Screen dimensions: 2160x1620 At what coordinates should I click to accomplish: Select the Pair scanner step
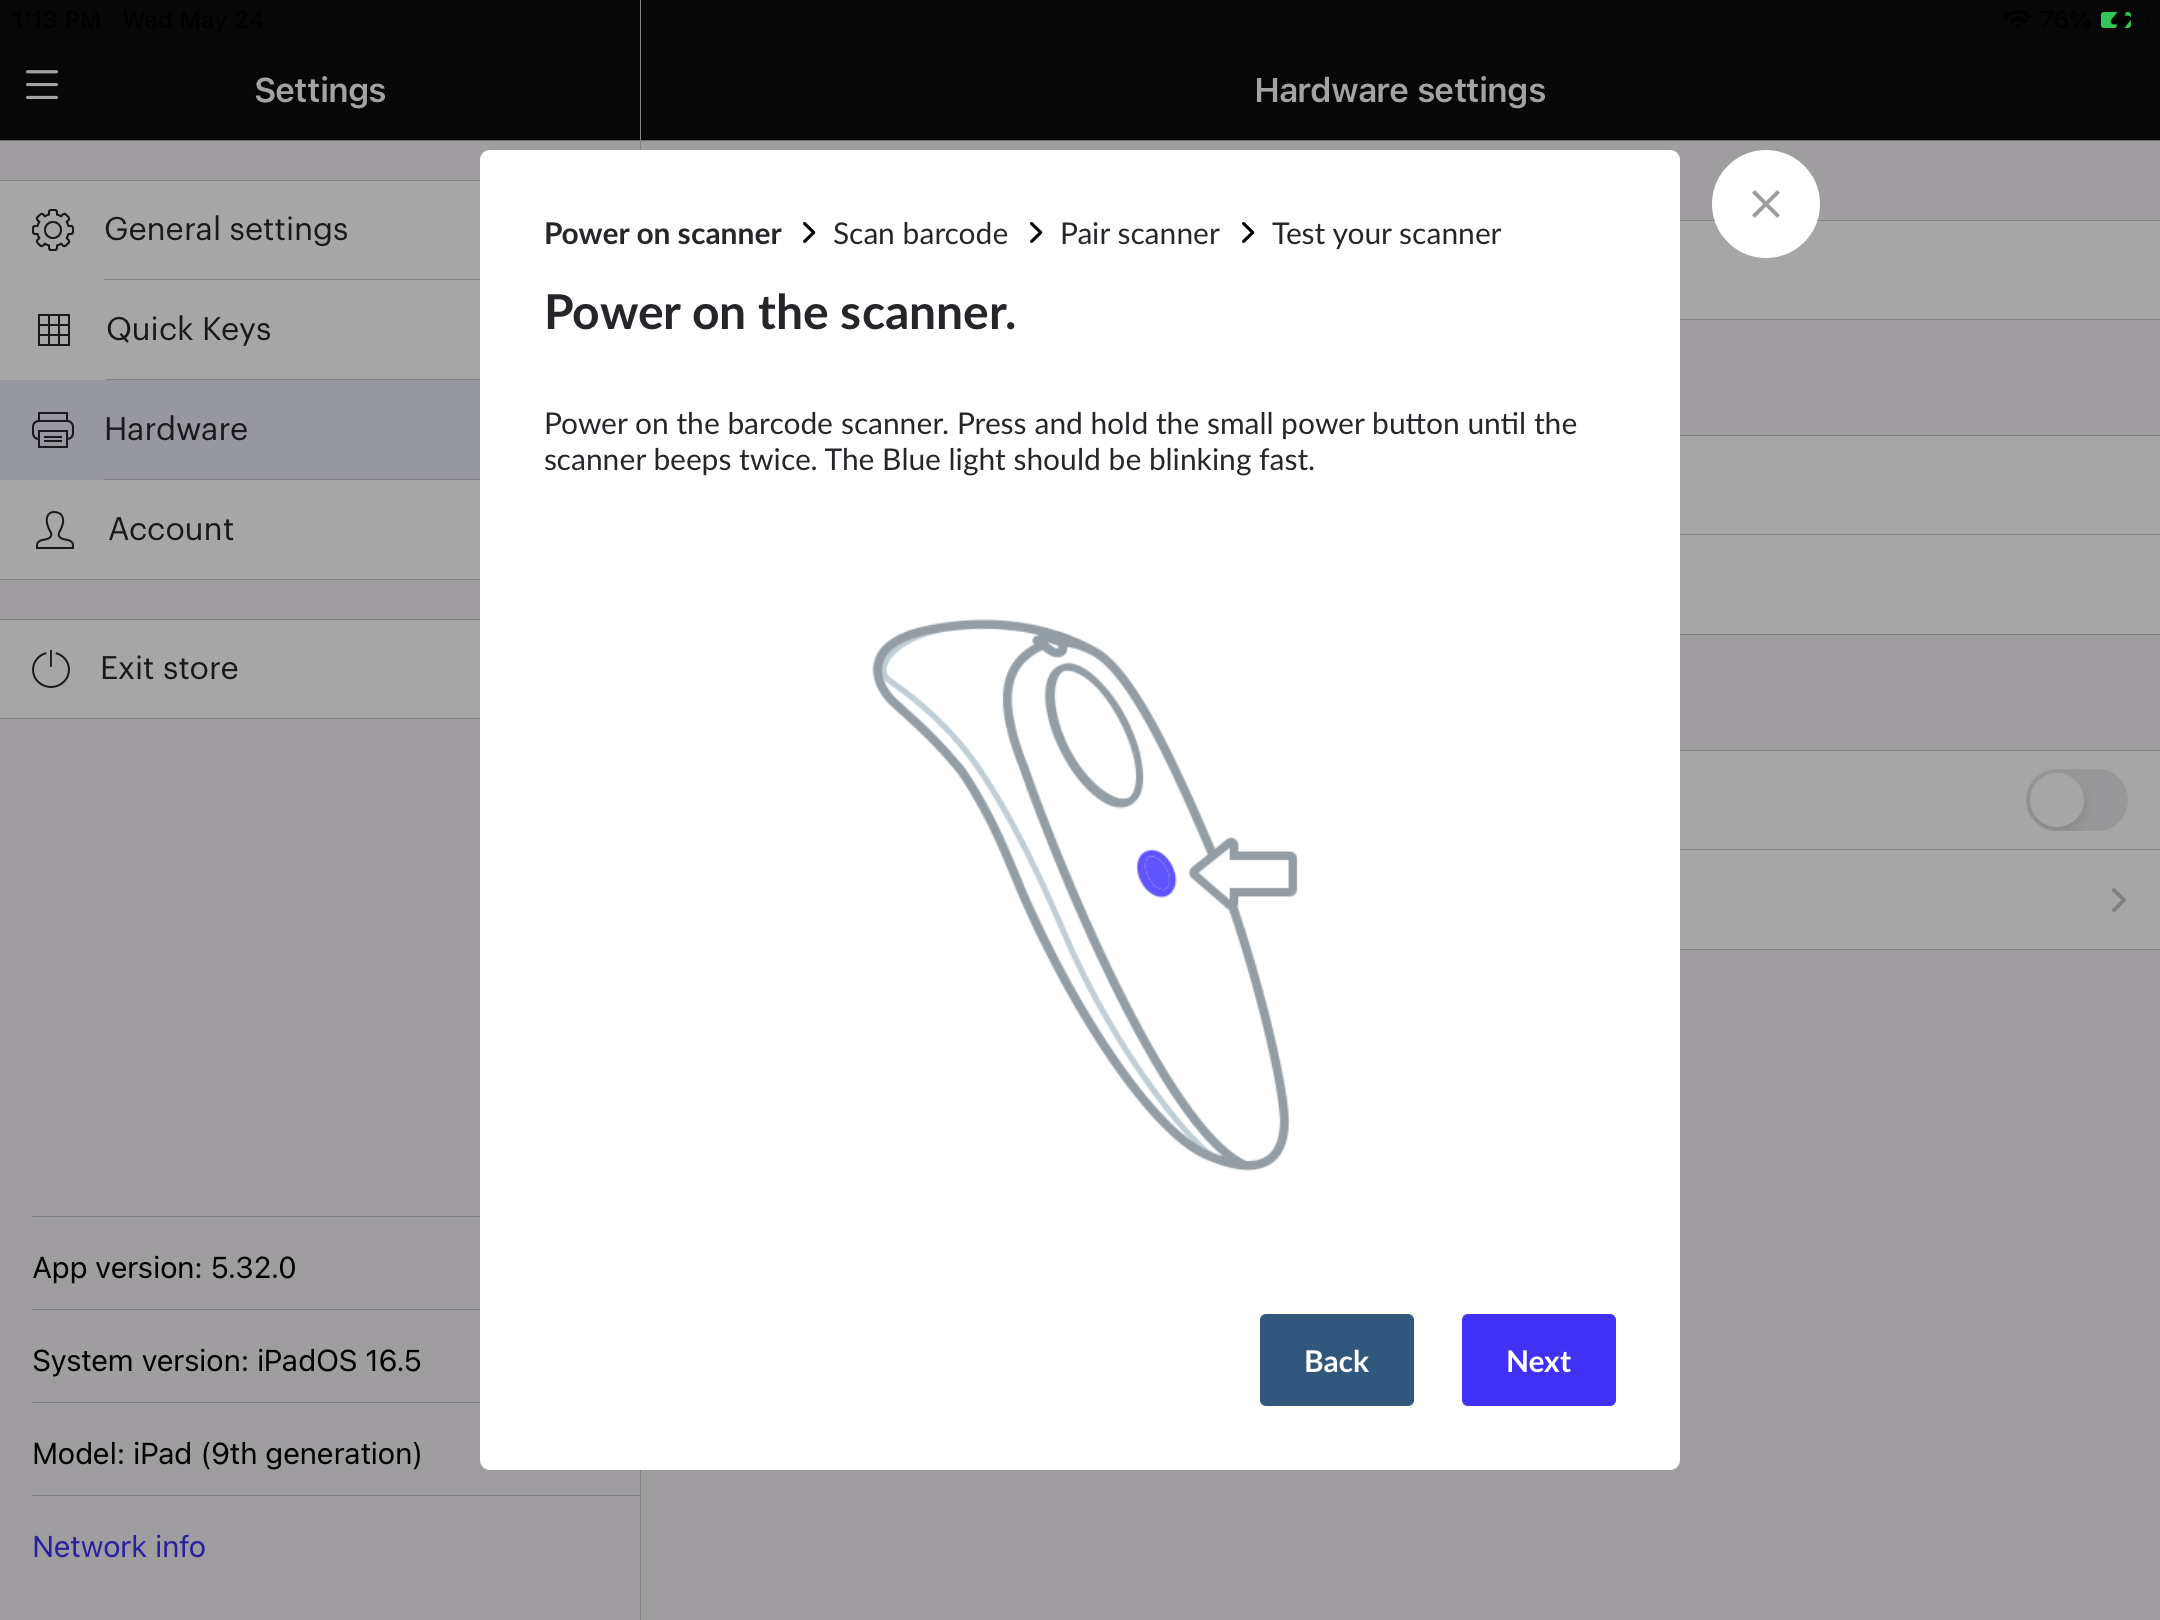click(x=1139, y=234)
